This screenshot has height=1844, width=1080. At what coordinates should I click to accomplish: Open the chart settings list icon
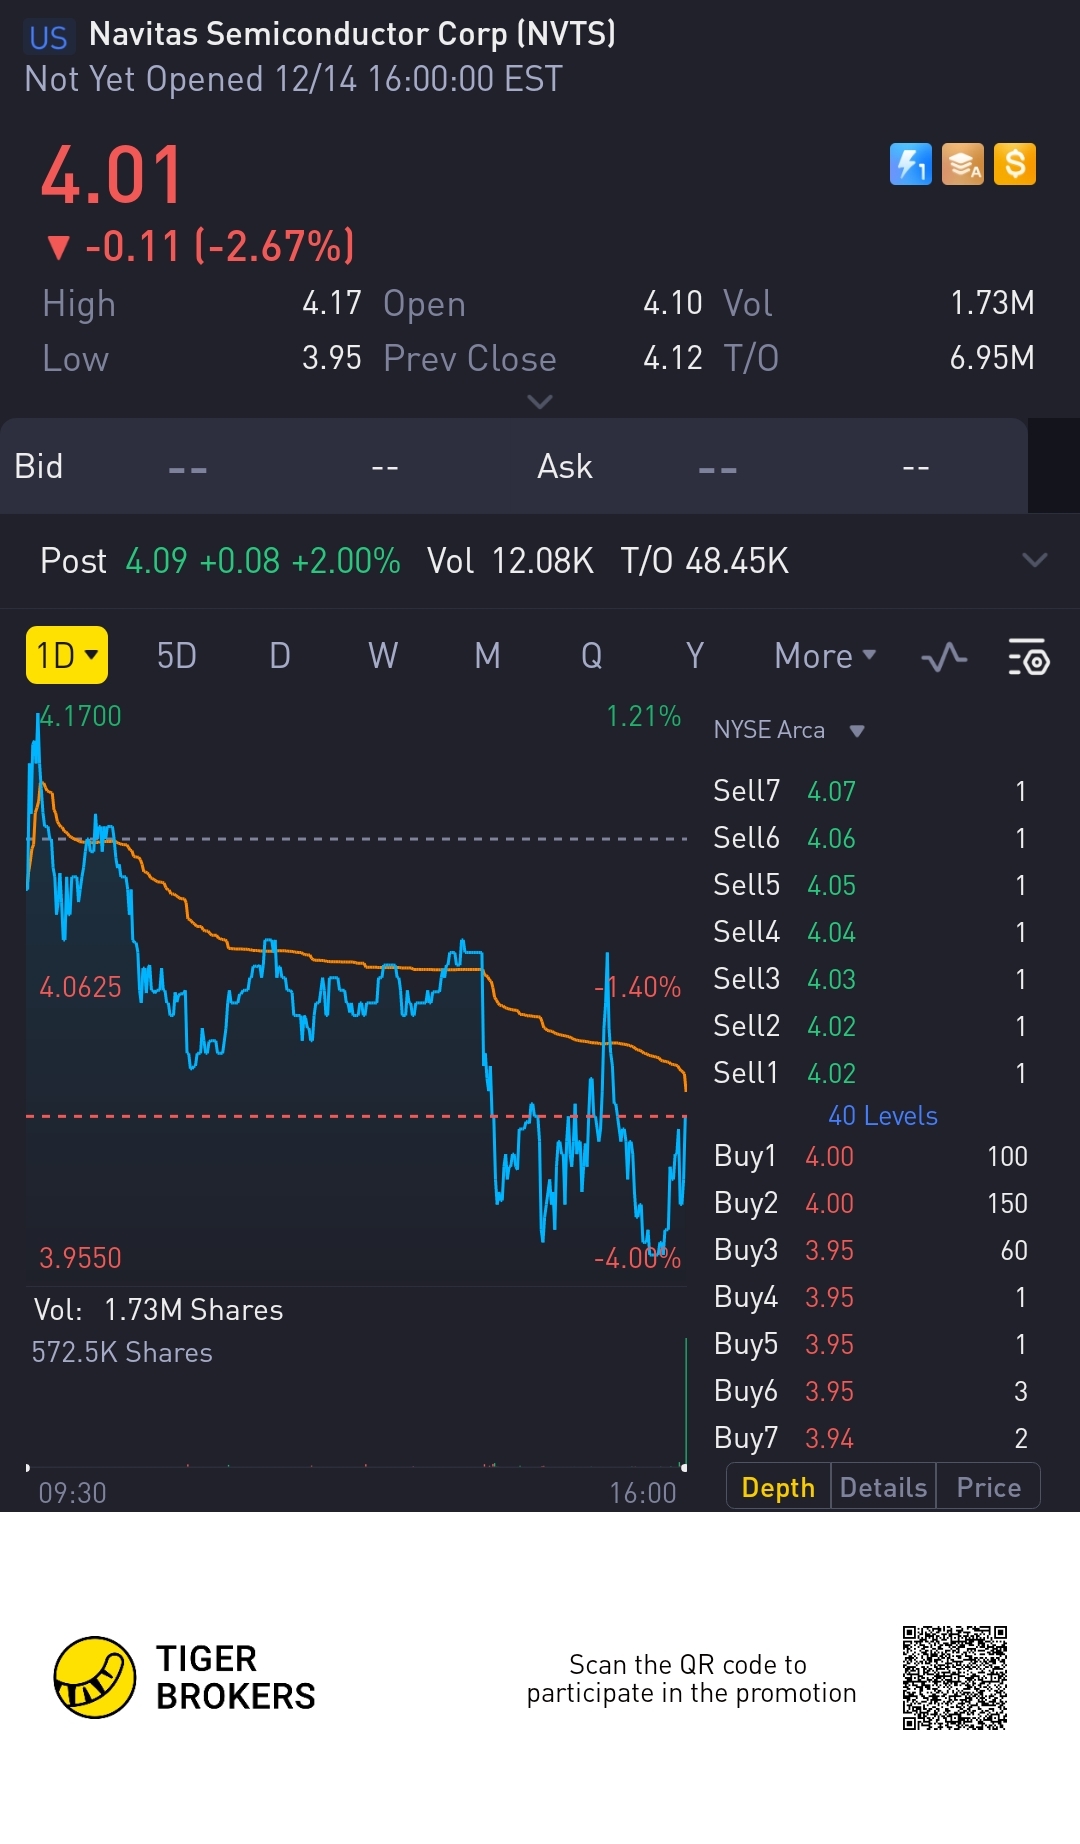click(x=1028, y=657)
